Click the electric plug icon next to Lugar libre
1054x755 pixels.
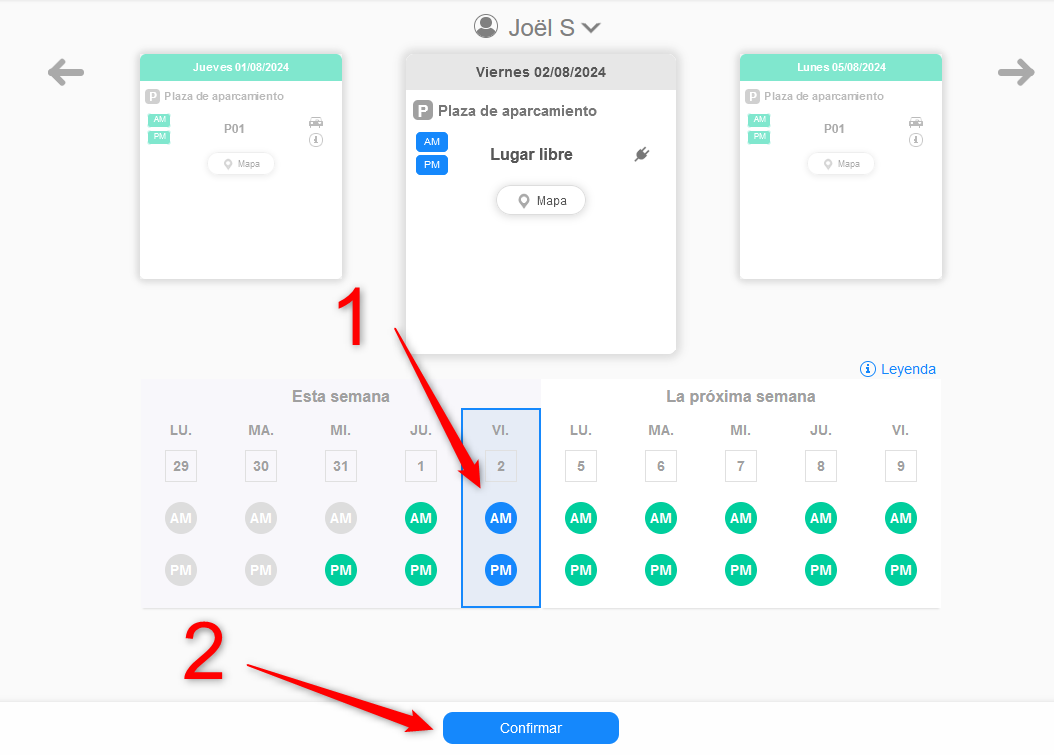(x=642, y=155)
